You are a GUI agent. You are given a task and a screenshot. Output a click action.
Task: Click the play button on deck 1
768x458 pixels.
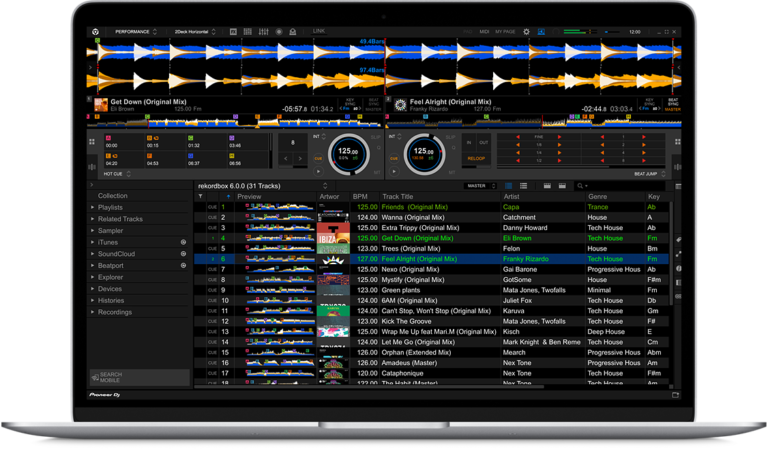tap(318, 171)
